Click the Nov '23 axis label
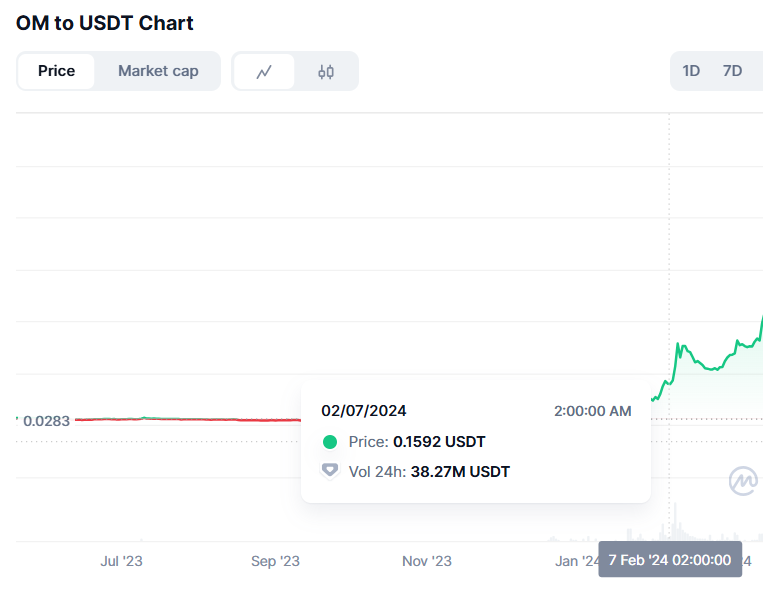The width and height of the screenshot is (763, 595). [427, 561]
